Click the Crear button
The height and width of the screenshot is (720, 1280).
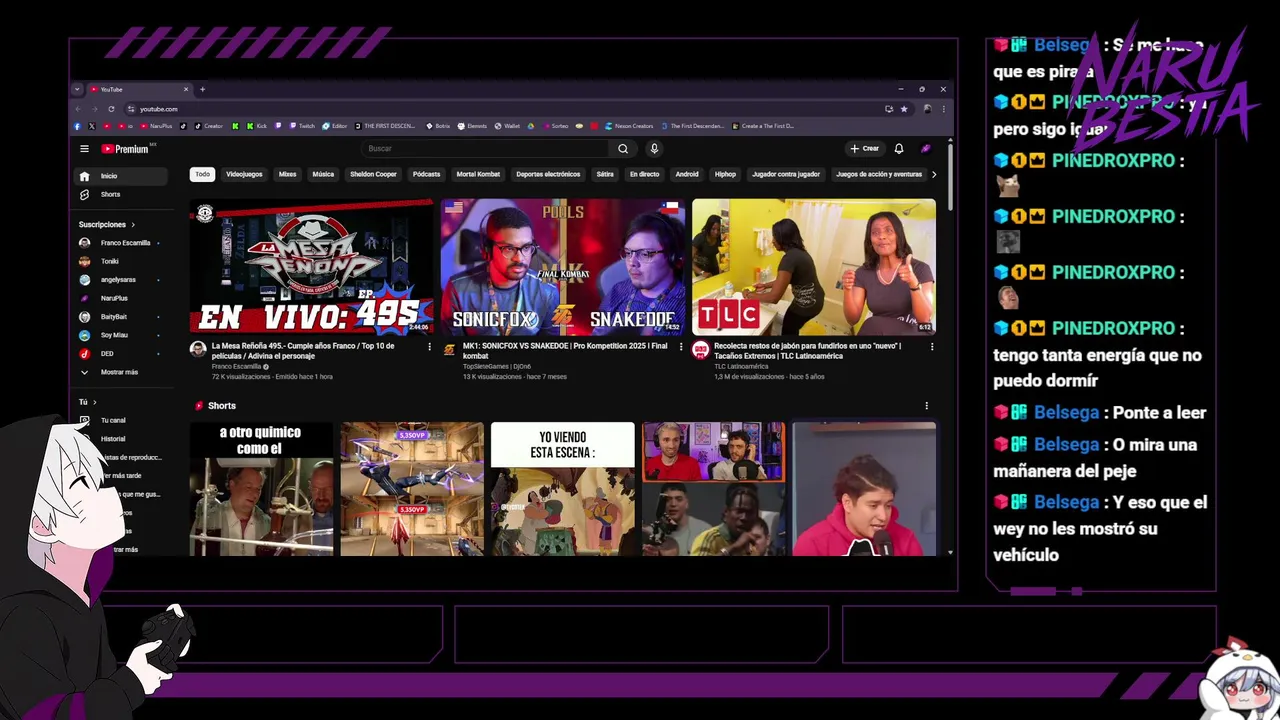(865, 149)
